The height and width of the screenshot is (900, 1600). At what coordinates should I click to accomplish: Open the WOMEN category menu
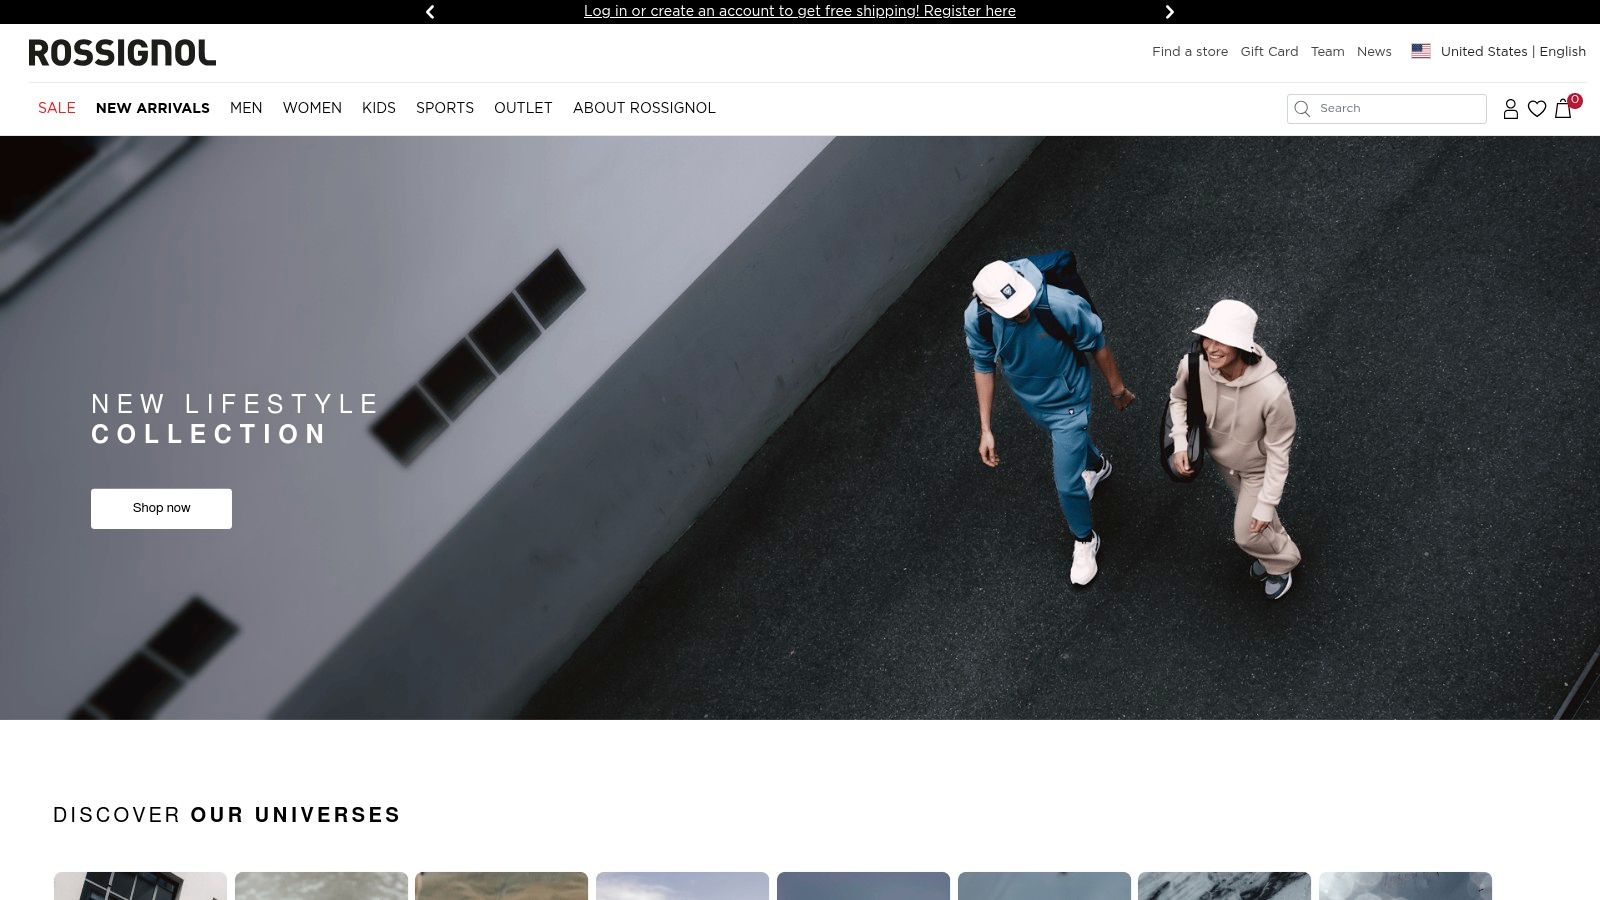312,108
